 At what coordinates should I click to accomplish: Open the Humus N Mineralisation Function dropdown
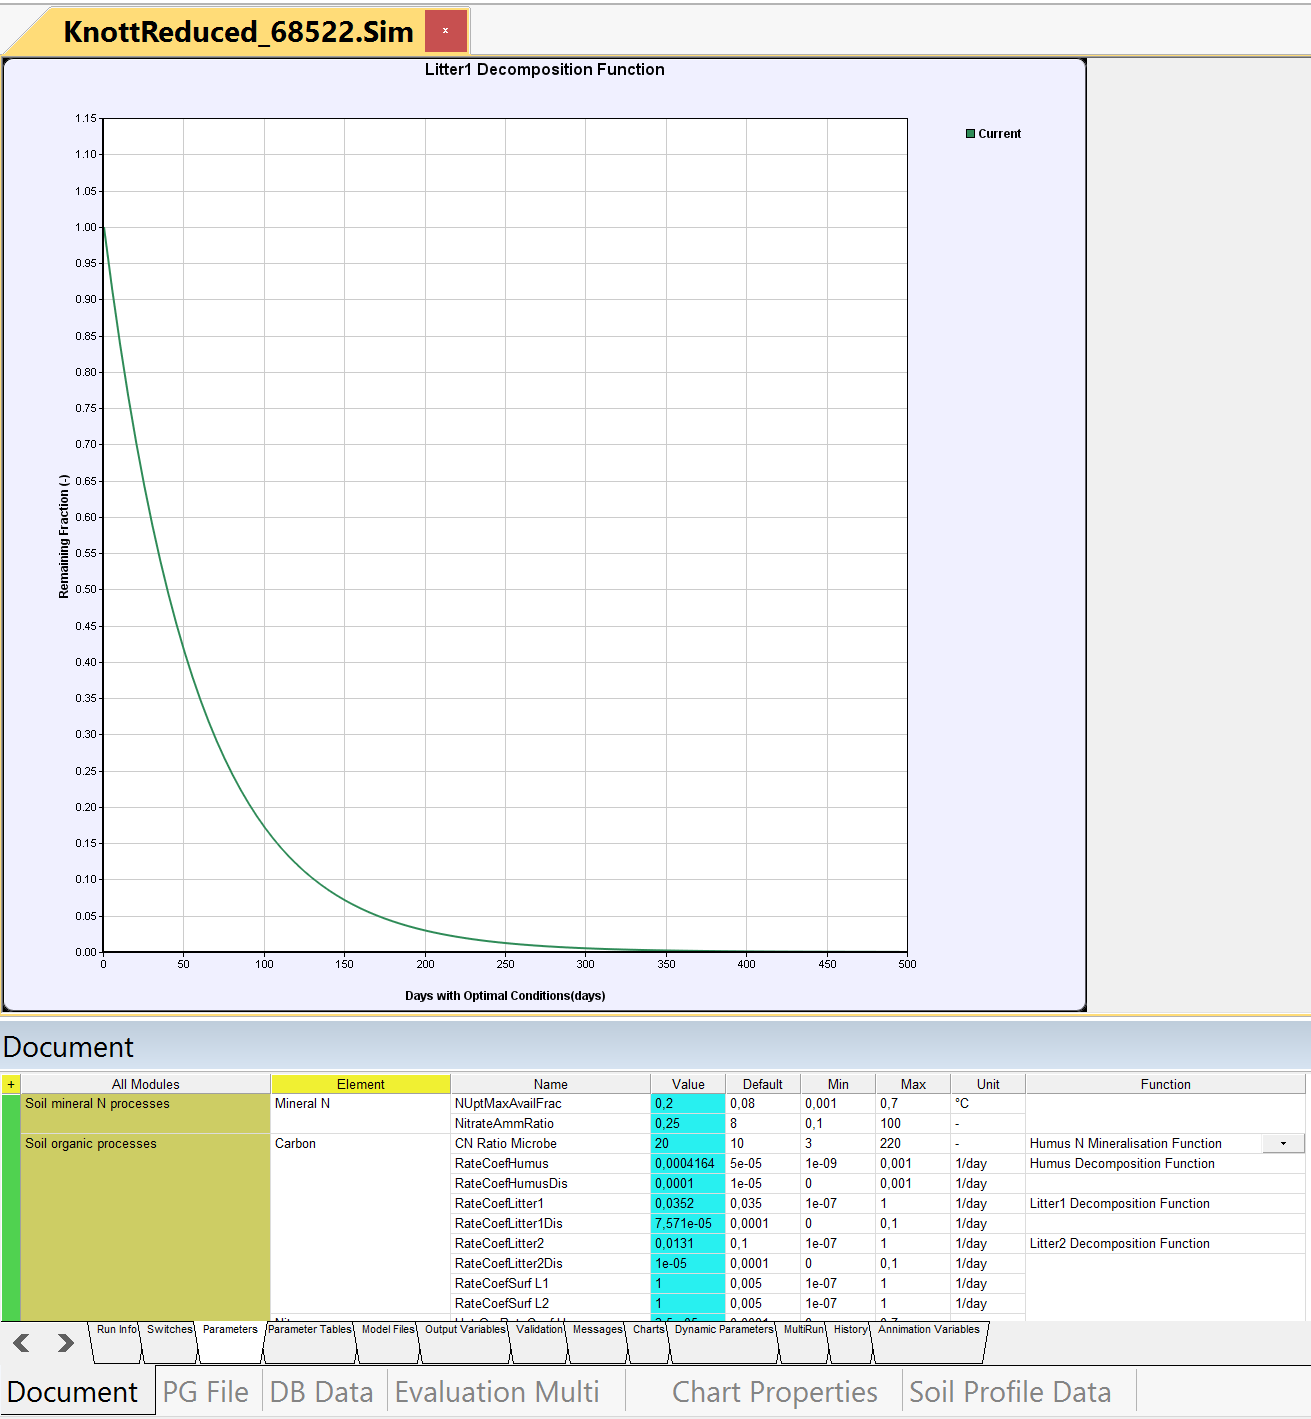click(x=1283, y=1143)
